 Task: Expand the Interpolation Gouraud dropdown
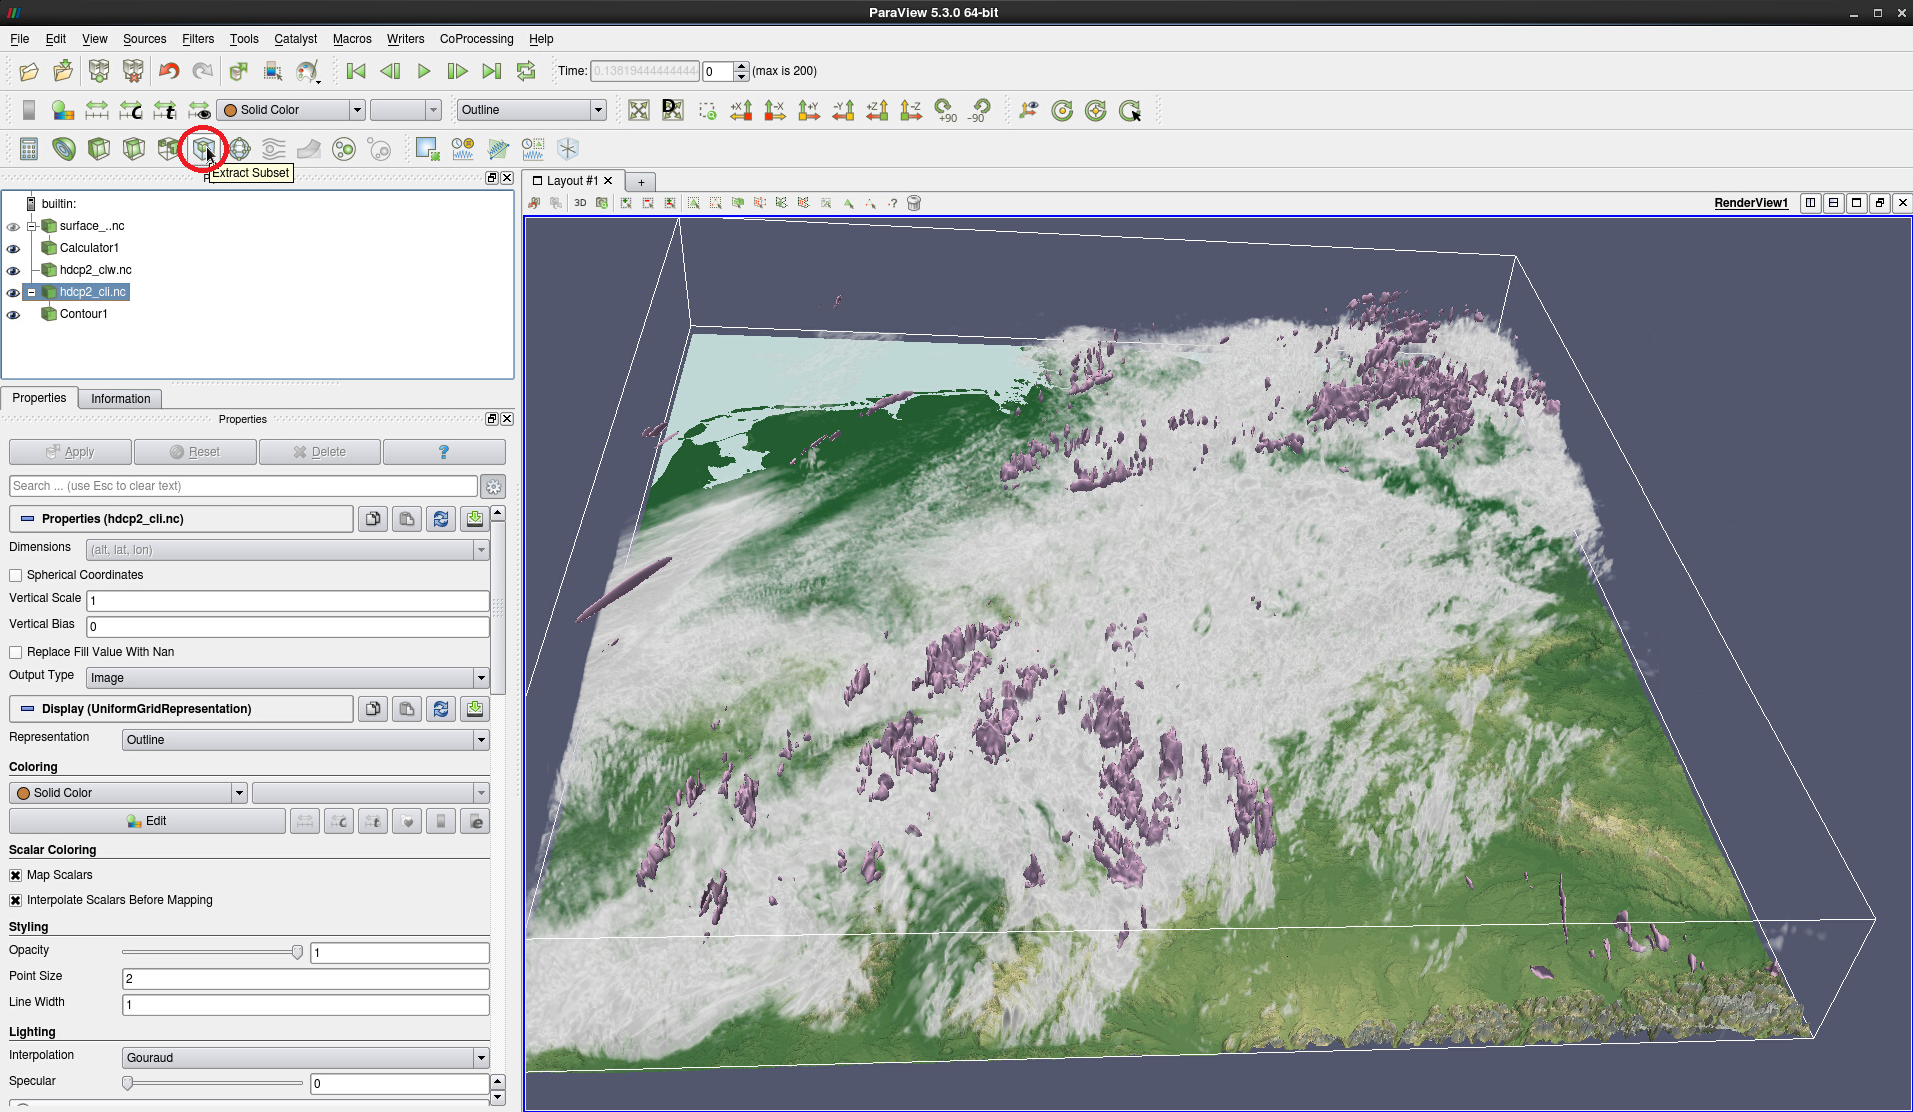point(305,1058)
